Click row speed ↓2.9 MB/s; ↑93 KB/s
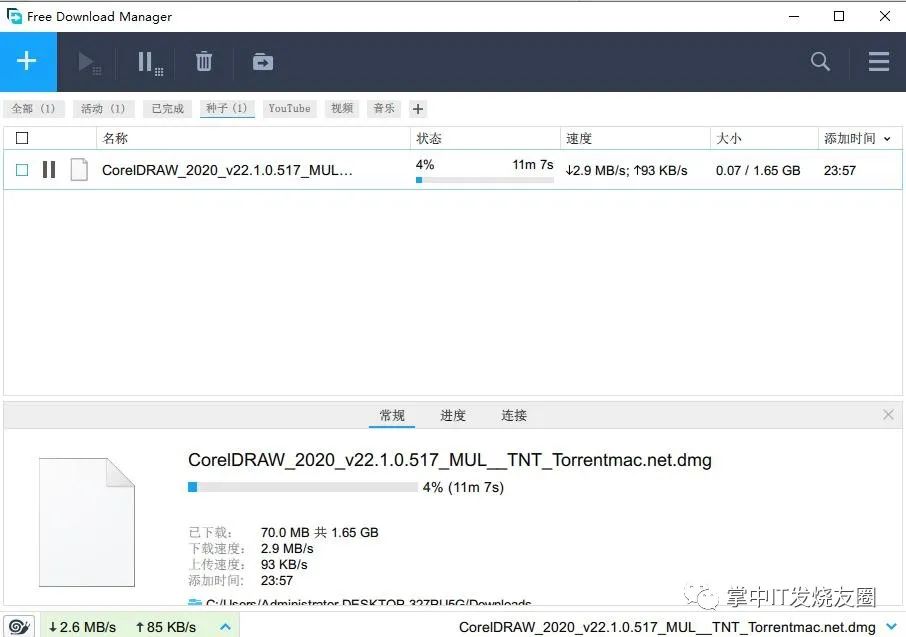Image resolution: width=906 pixels, height=637 pixels. click(626, 171)
